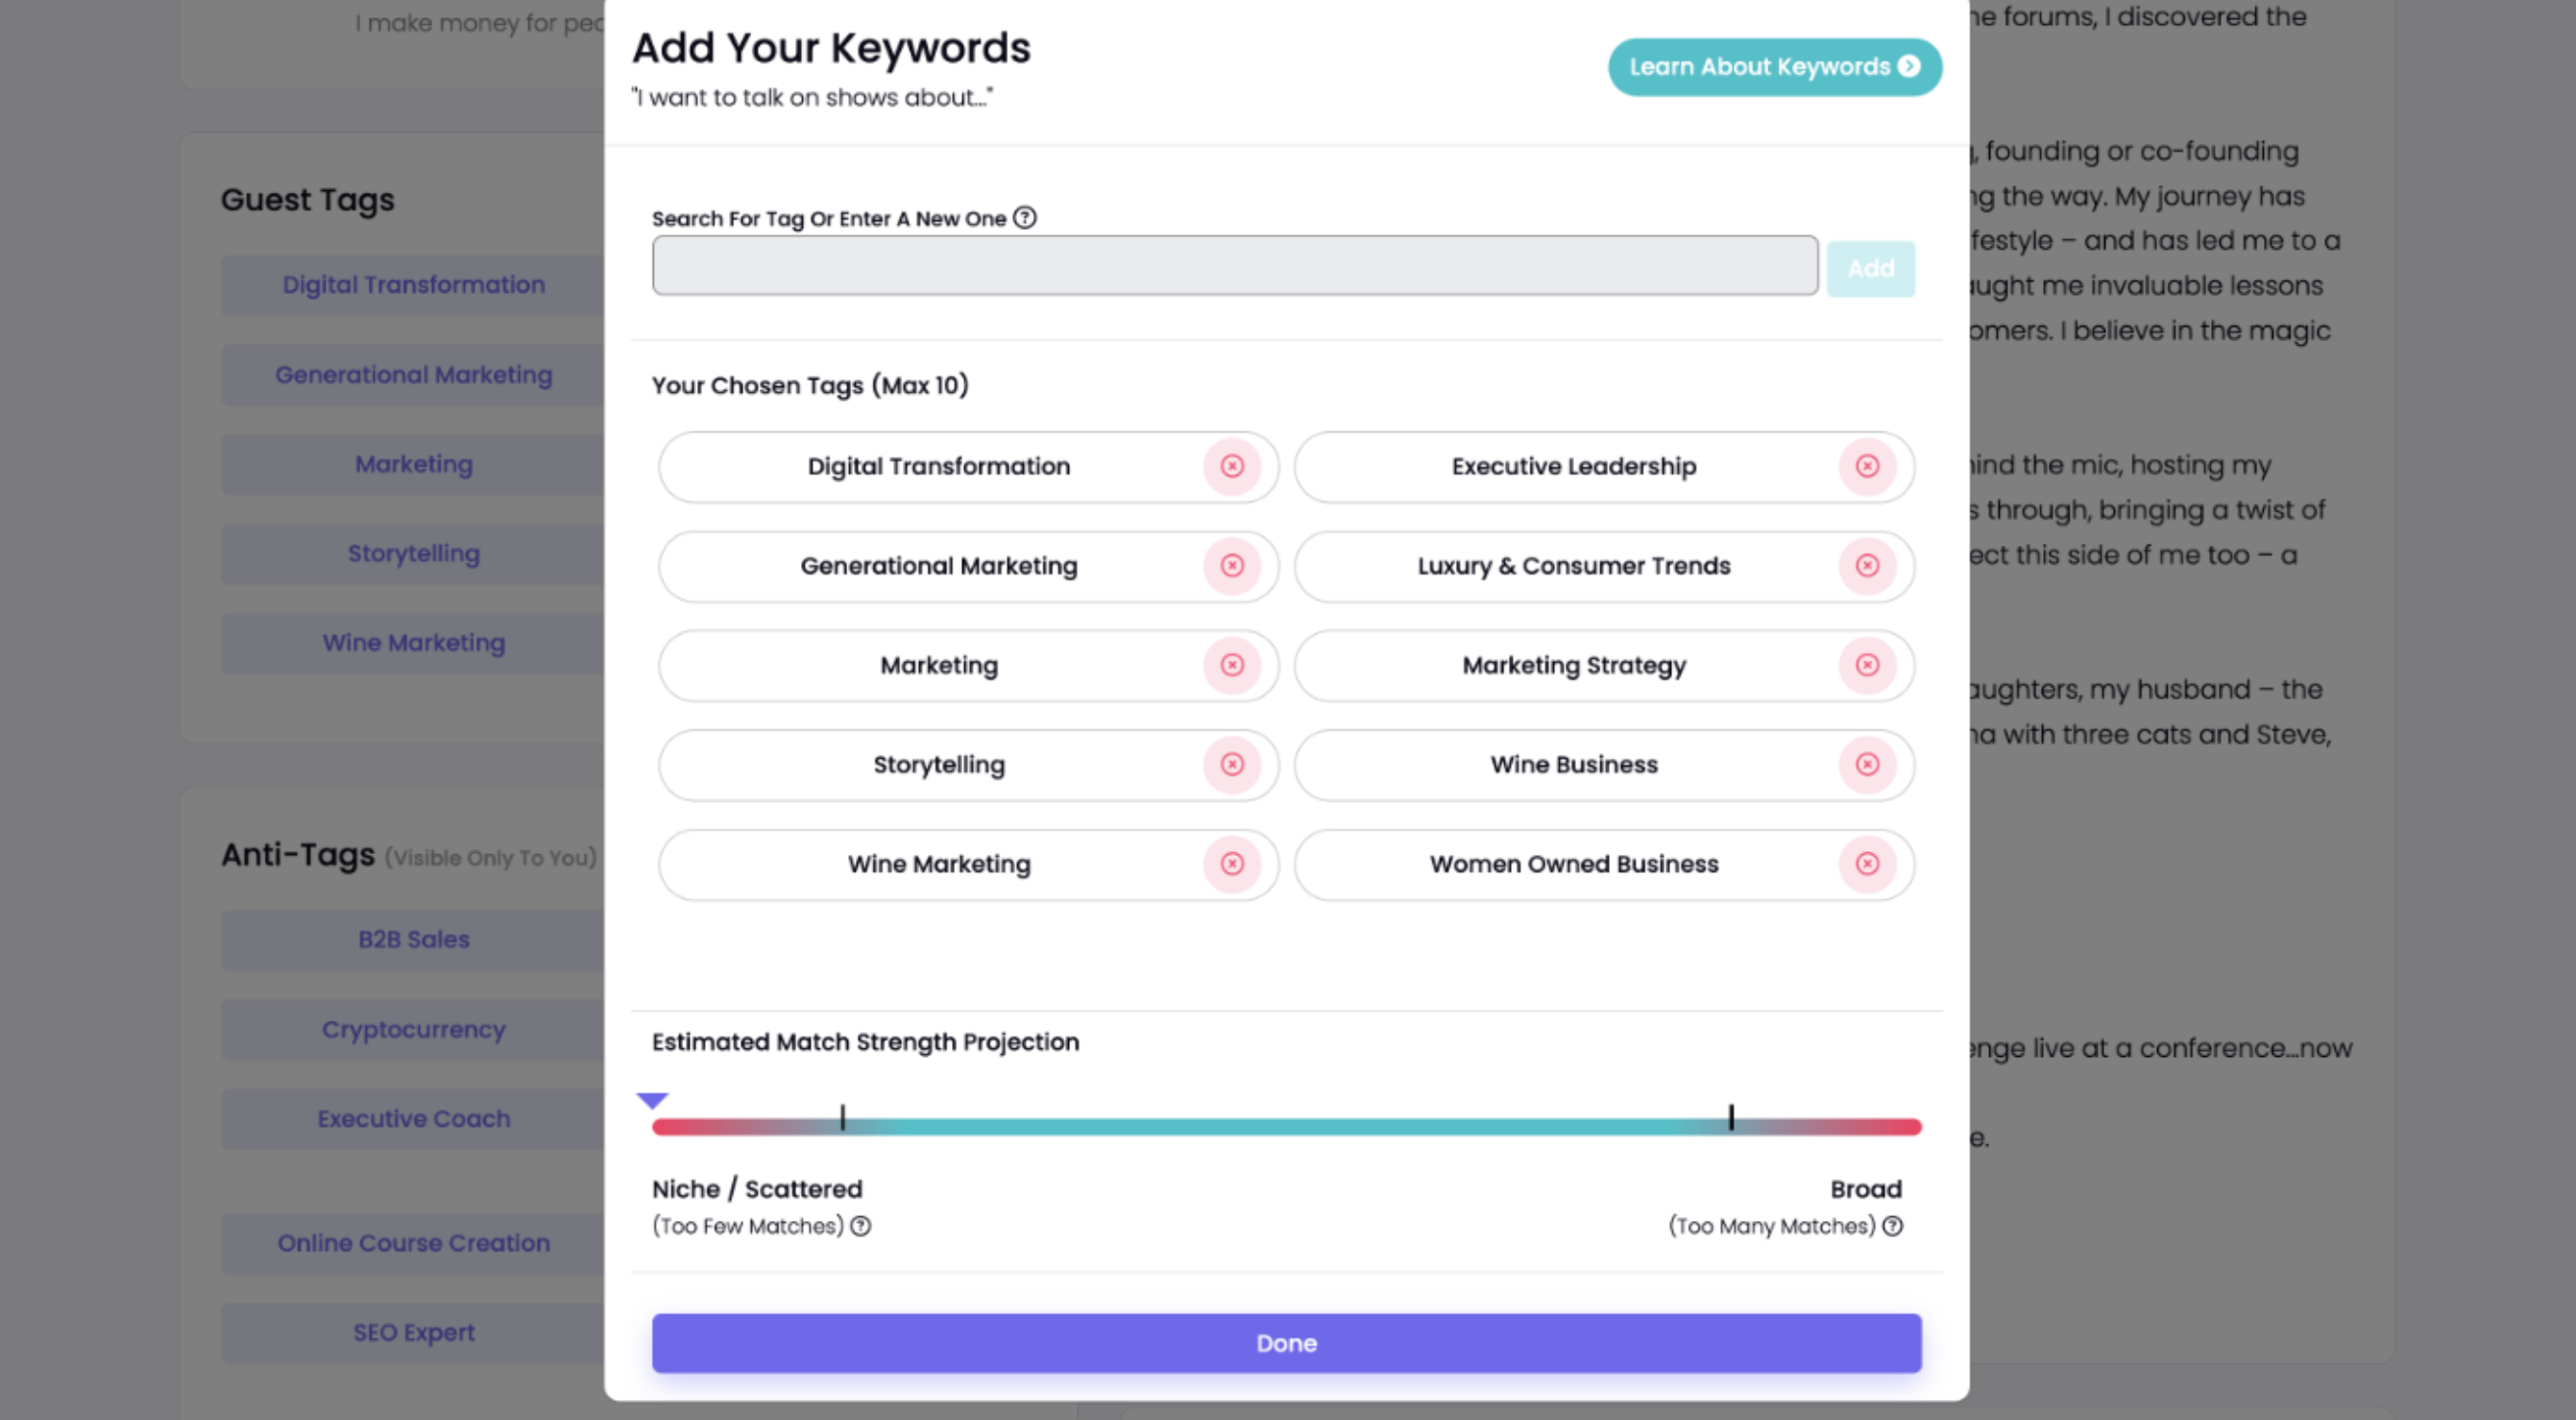Remove the Wine Marketing chosen tag
This screenshot has width=2576, height=1420.
click(1232, 864)
